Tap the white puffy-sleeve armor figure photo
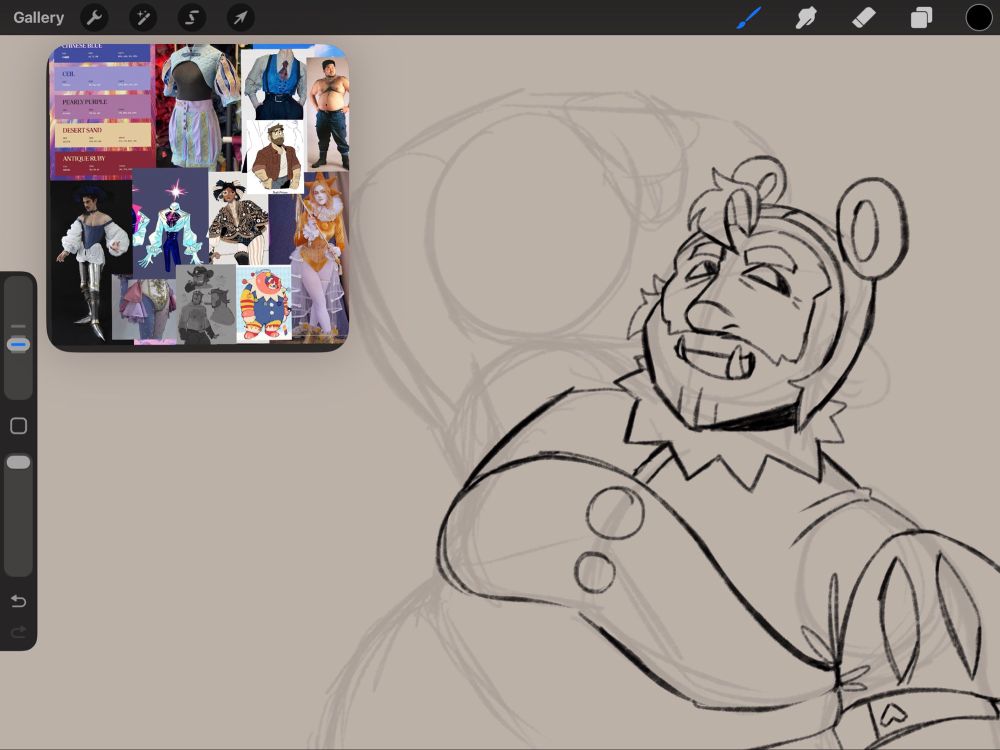The width and height of the screenshot is (1000, 750). click(91, 261)
